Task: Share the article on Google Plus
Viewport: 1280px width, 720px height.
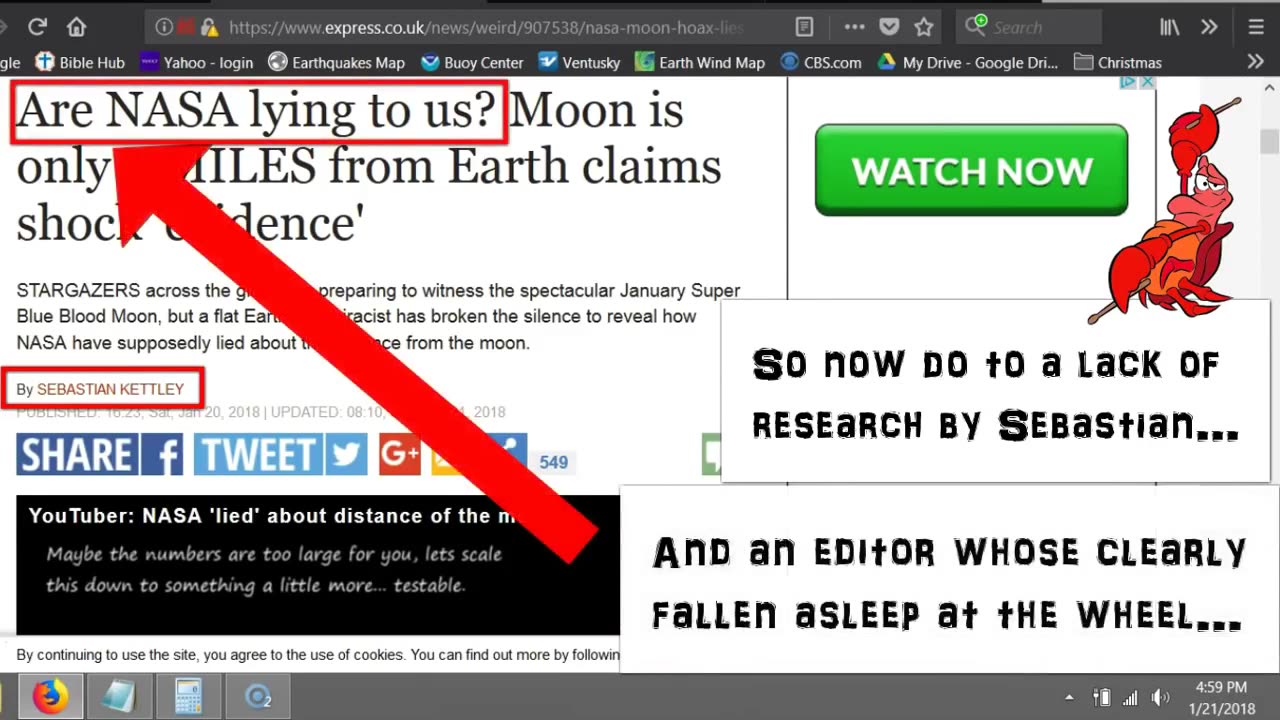Action: tap(400, 455)
